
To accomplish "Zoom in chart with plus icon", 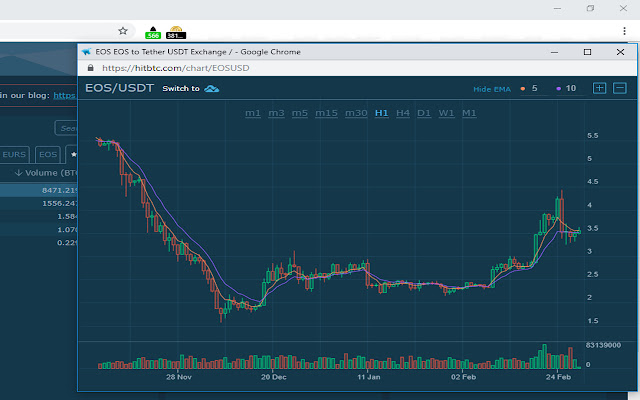I will coord(600,88).
